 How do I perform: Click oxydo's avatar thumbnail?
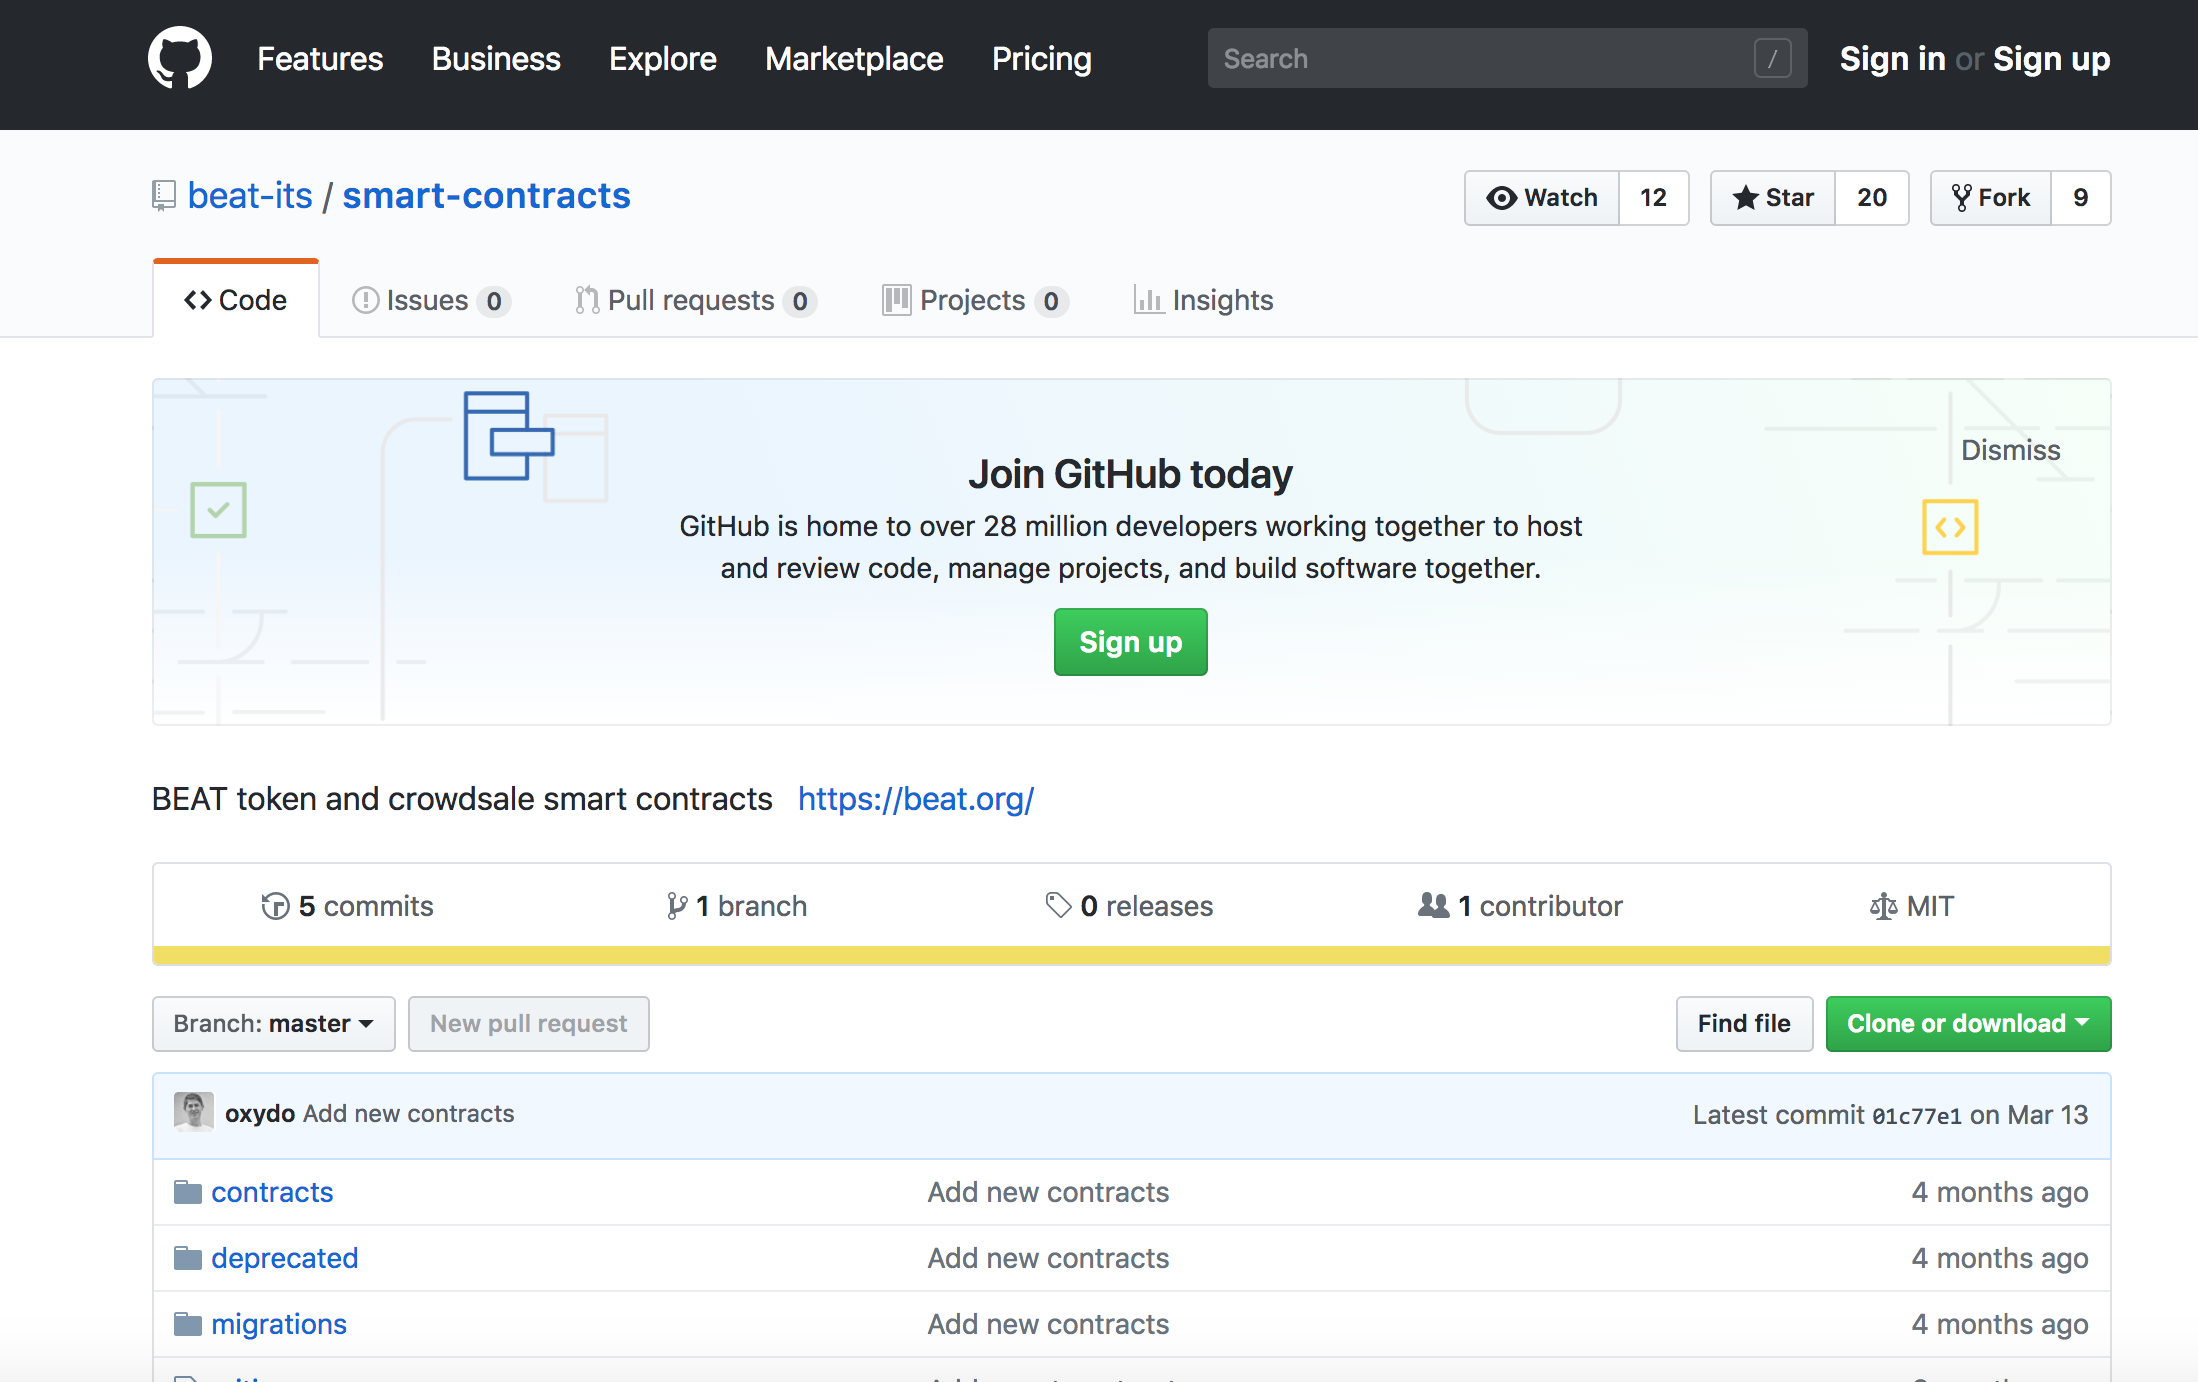[x=193, y=1112]
